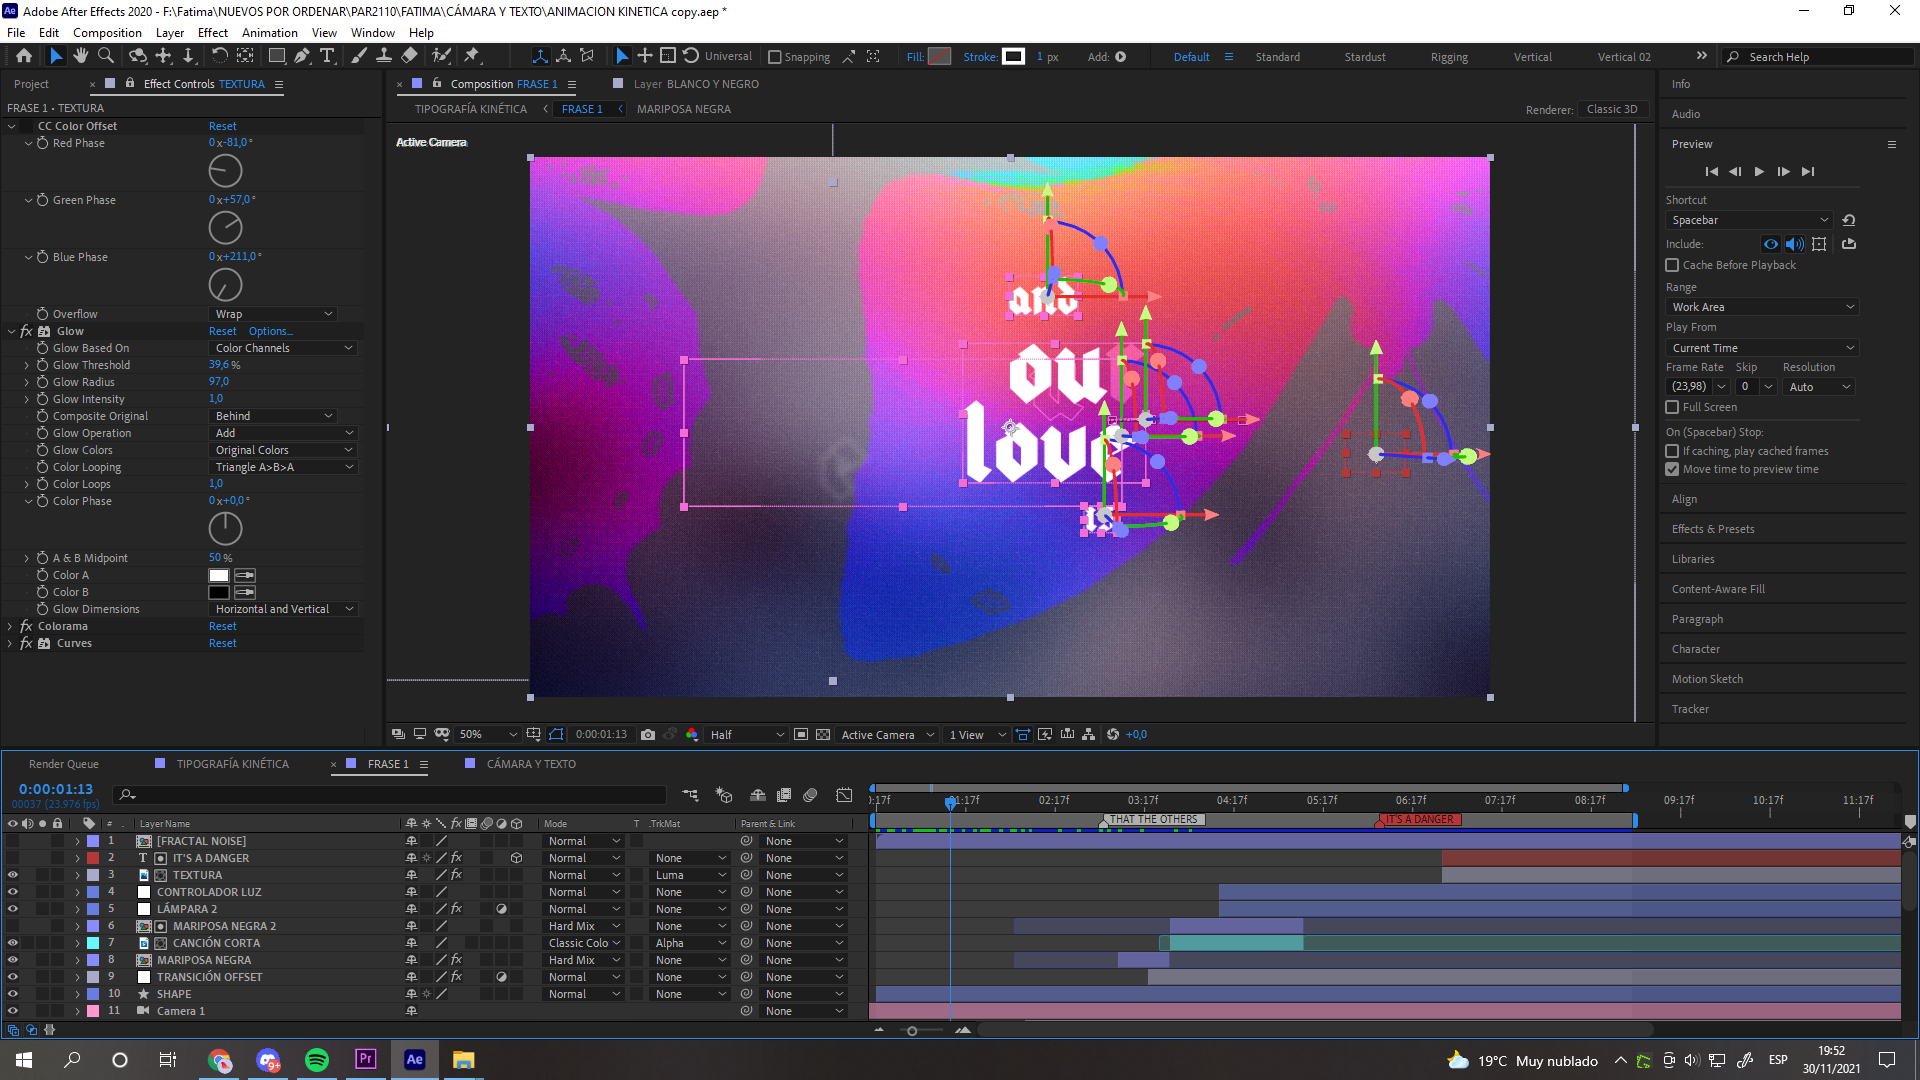The width and height of the screenshot is (1920, 1080).
Task: Select the Zoom tool in toolbar
Action: tap(106, 56)
